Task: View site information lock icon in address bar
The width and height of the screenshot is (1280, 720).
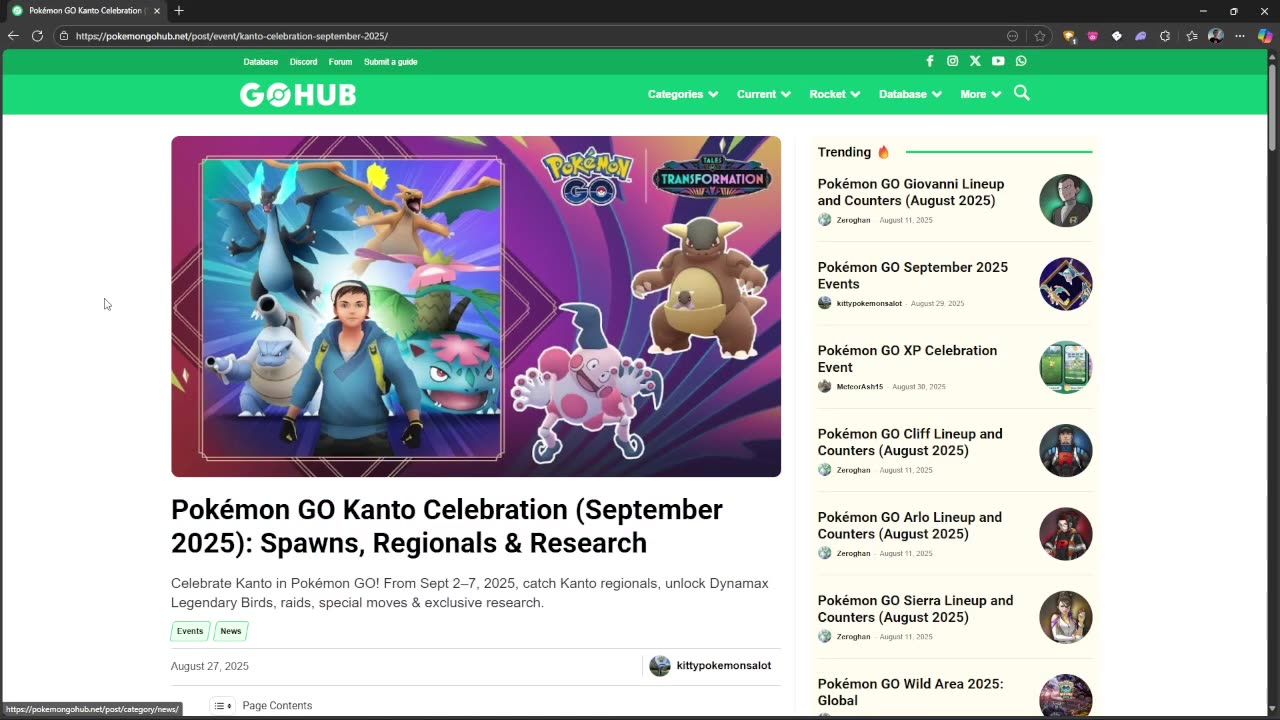Action: click(x=64, y=36)
